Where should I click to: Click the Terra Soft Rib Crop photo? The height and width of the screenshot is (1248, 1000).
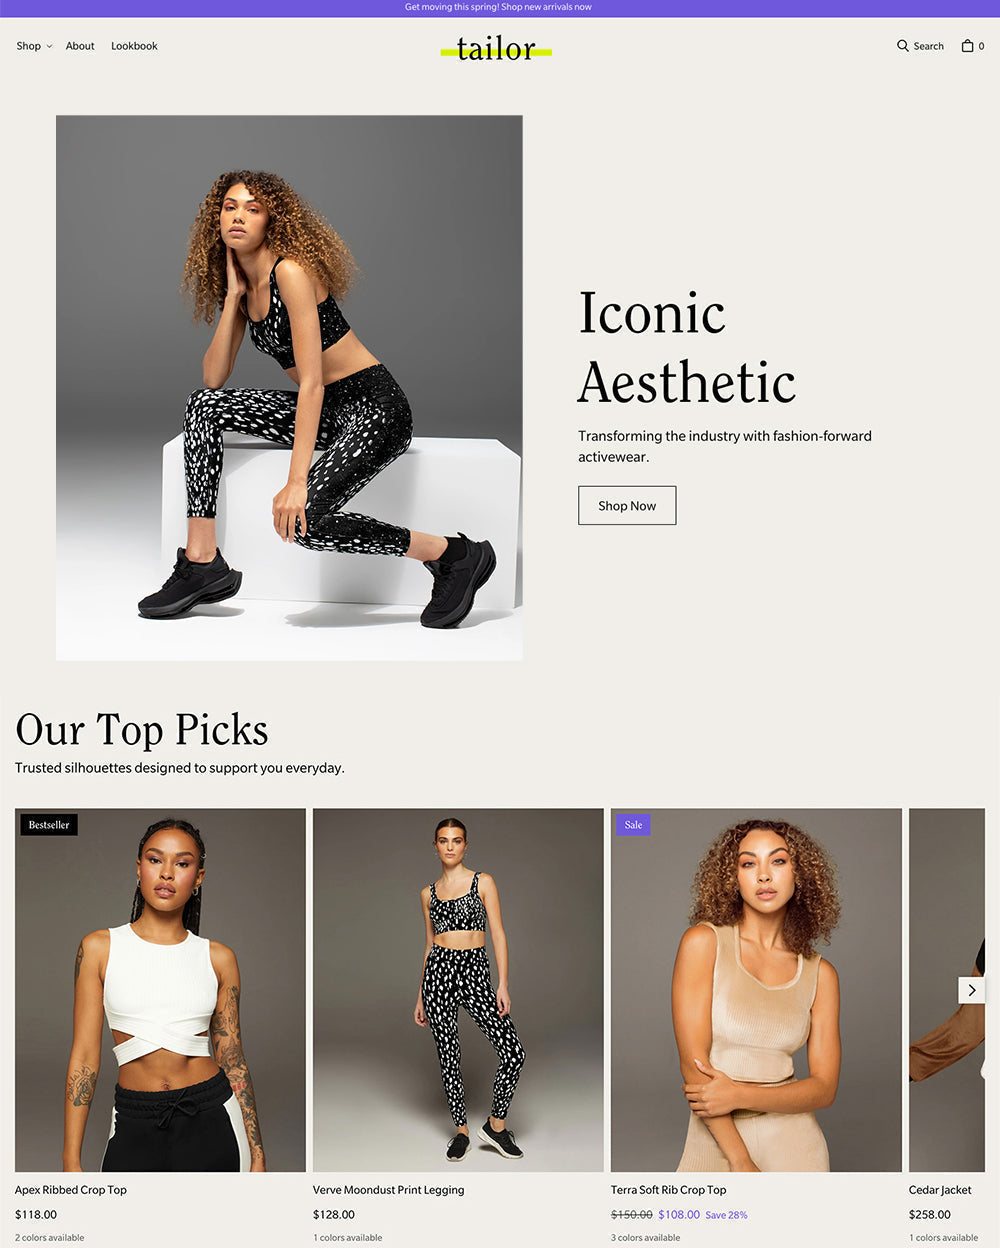pos(756,990)
